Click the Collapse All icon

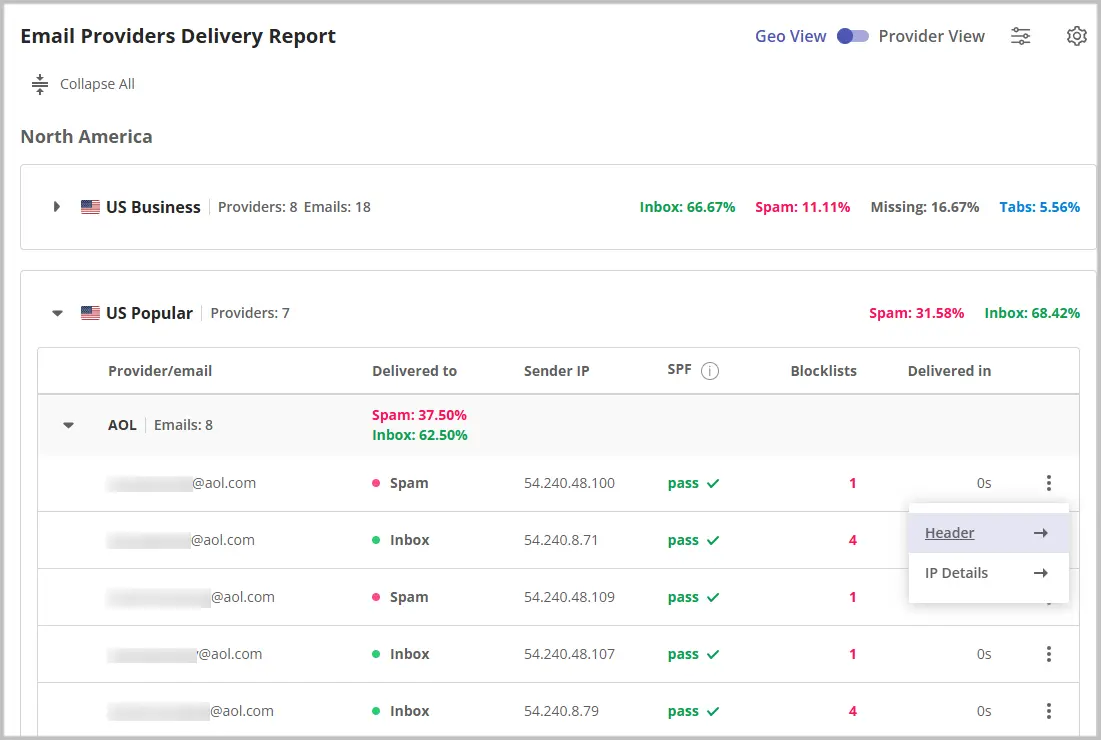[x=40, y=84]
